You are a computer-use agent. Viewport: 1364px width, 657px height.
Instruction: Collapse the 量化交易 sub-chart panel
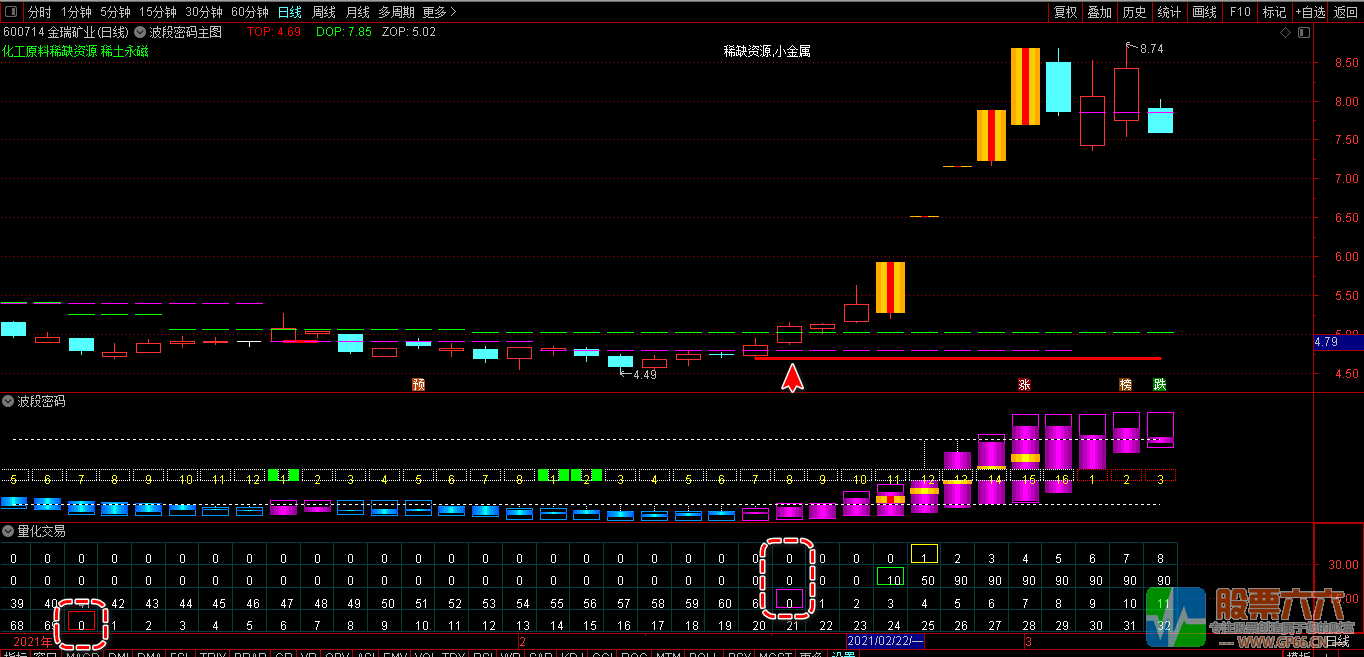(x=9, y=531)
